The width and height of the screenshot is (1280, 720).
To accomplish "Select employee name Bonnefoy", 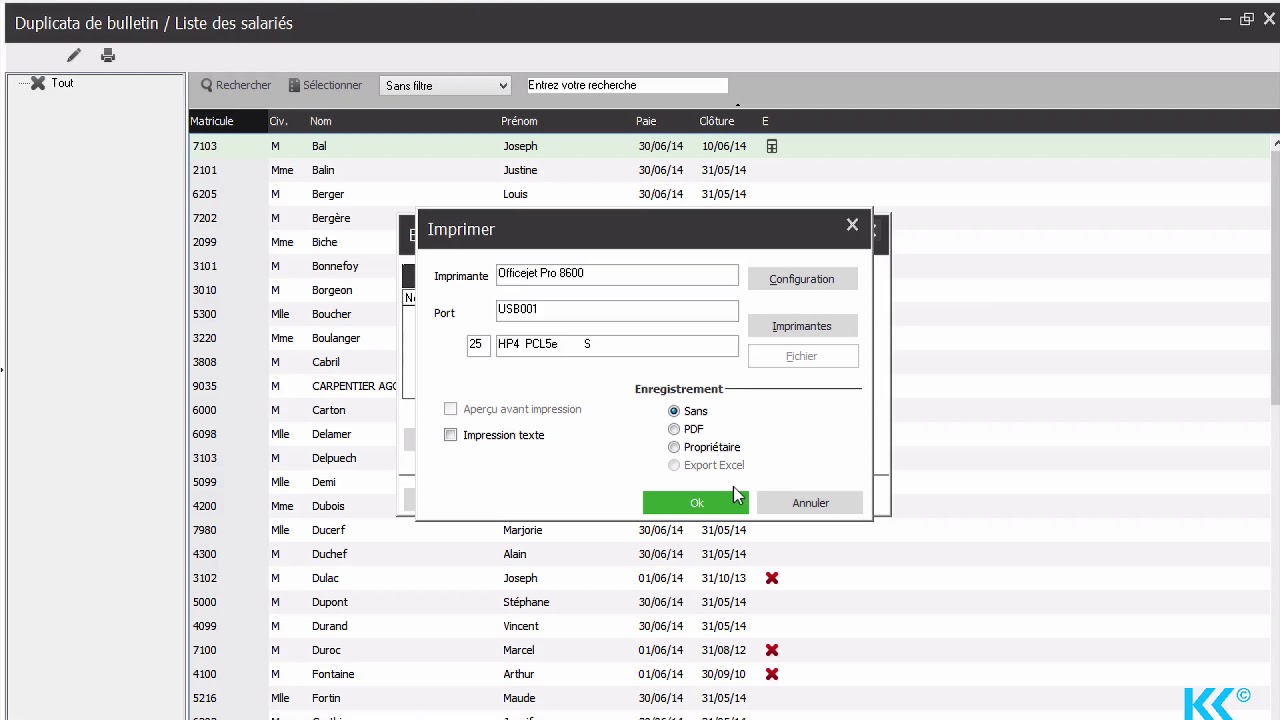I will [335, 266].
